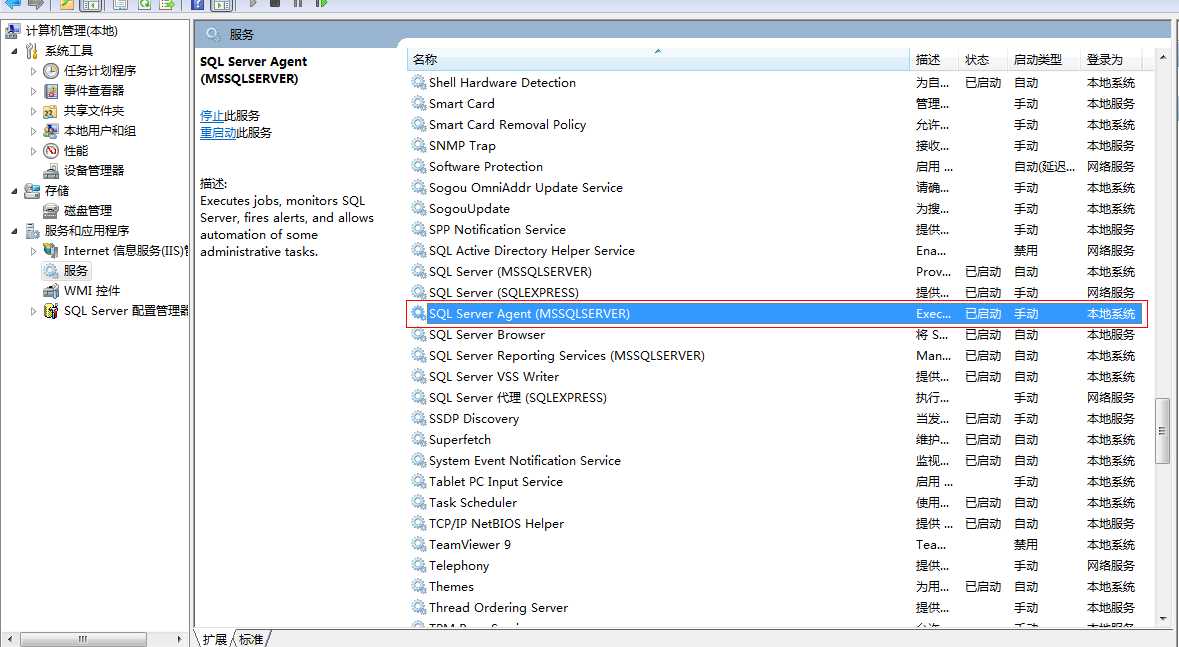Switch to the 标准 tab
Image resolution: width=1179 pixels, height=647 pixels.
point(251,639)
